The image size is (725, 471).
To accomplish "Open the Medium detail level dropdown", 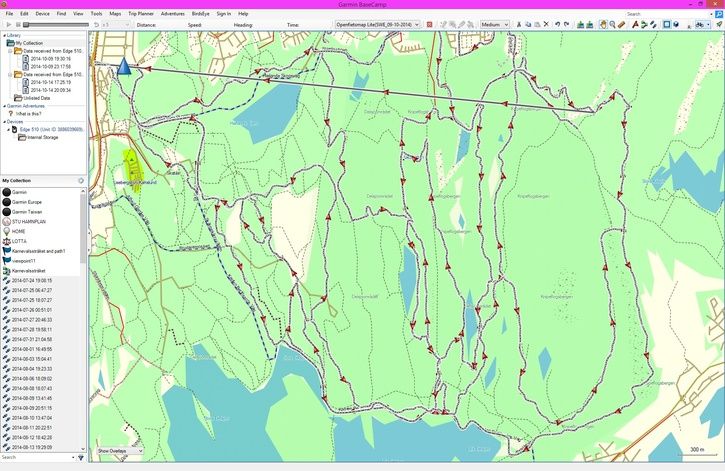I will pos(495,24).
